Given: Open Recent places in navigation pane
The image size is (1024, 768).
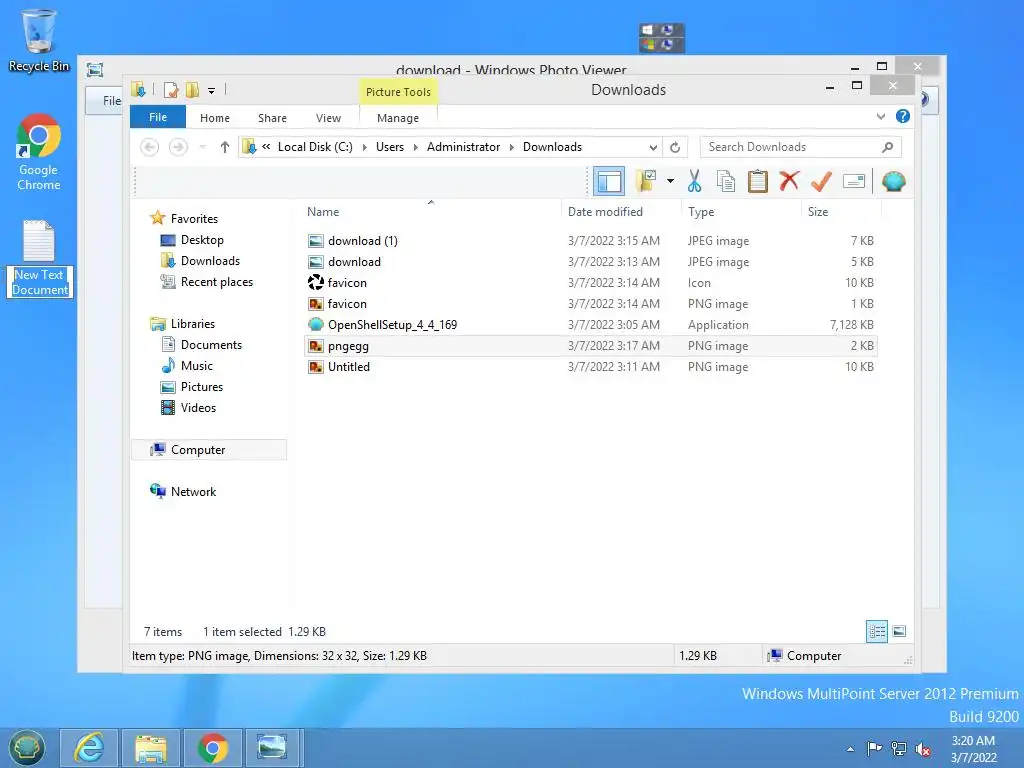Looking at the screenshot, I should [216, 281].
